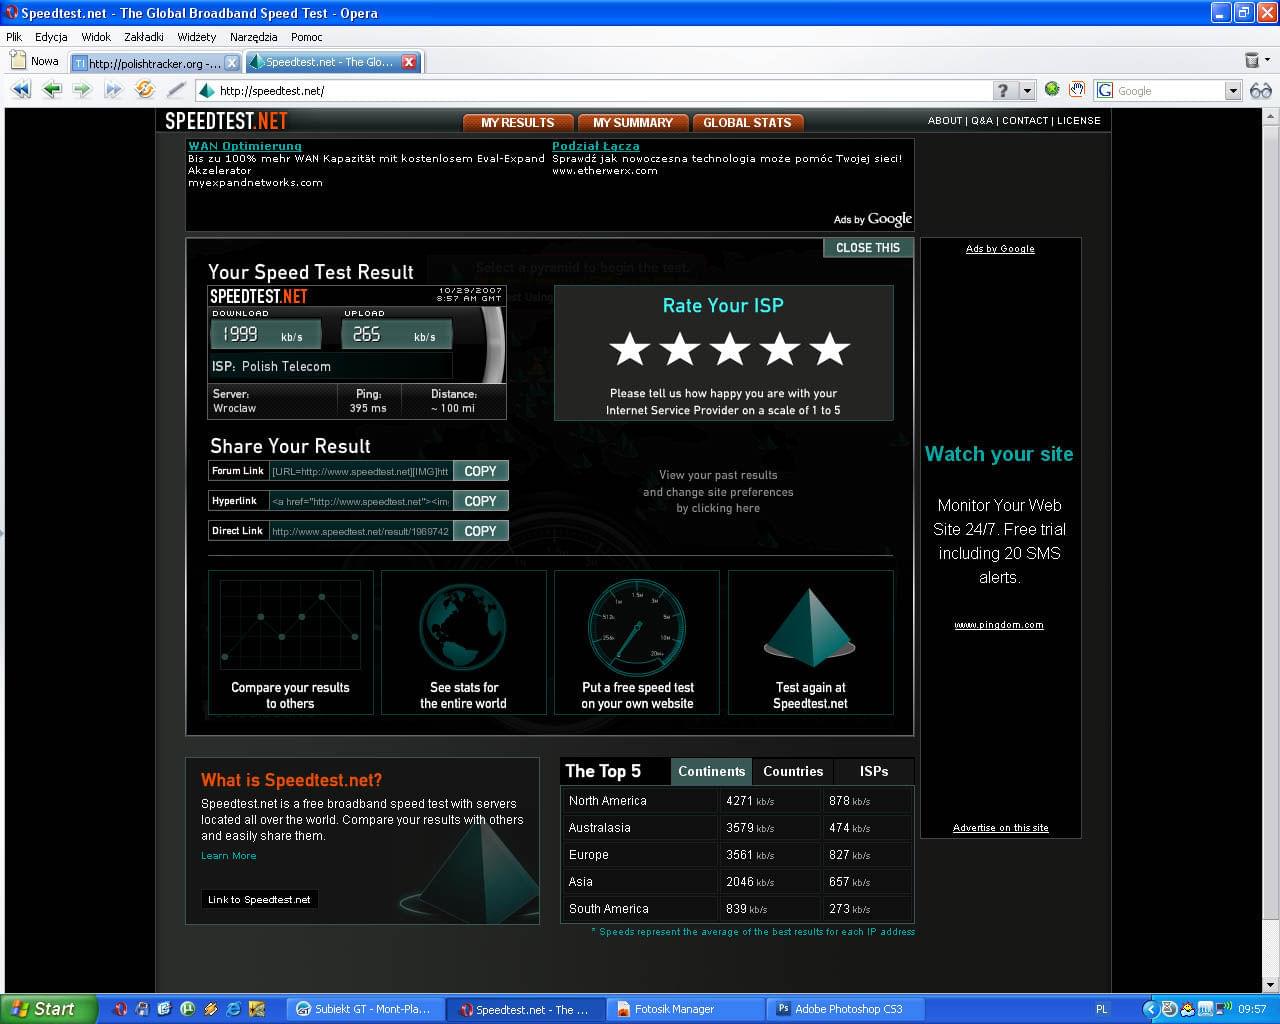Click the green globe icon beside the address bar

[1052, 89]
